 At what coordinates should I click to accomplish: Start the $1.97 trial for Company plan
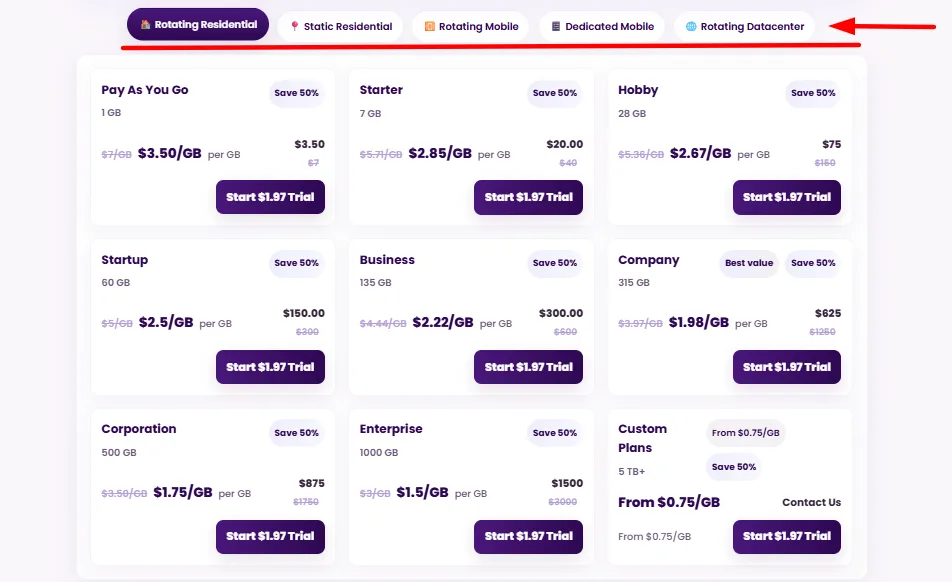[787, 367]
